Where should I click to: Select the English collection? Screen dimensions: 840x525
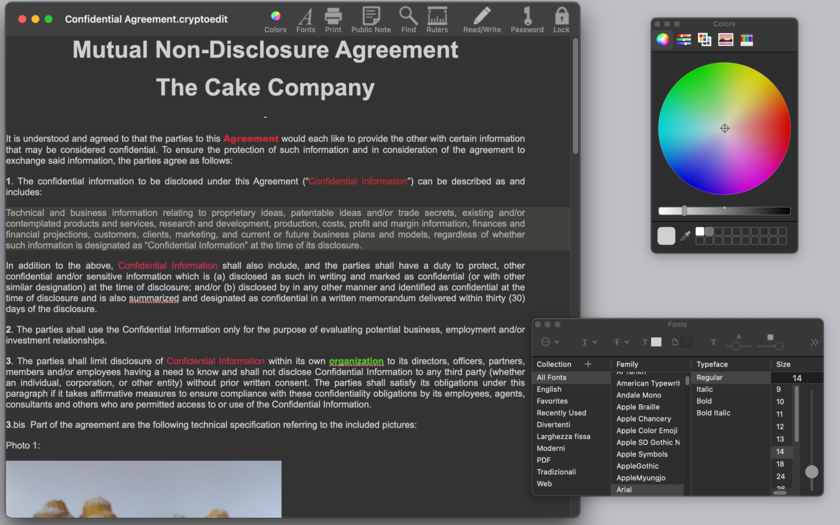[x=572, y=389]
